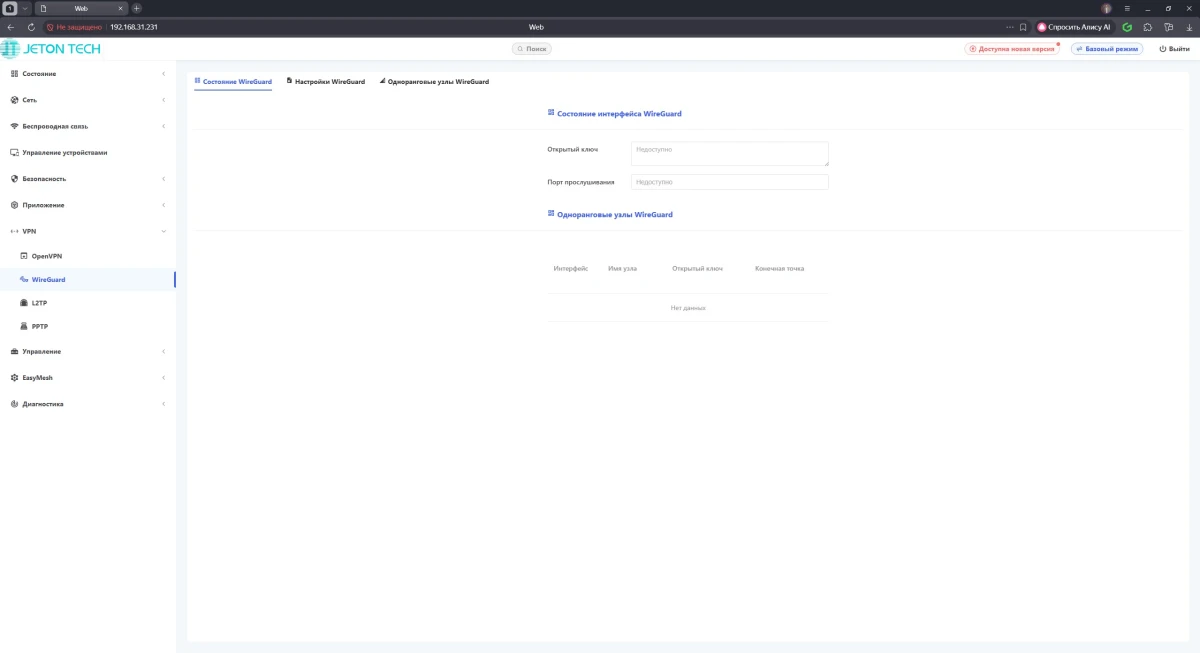Expand the Состояние section chevron
This screenshot has height=653, width=1200.
[x=163, y=74]
